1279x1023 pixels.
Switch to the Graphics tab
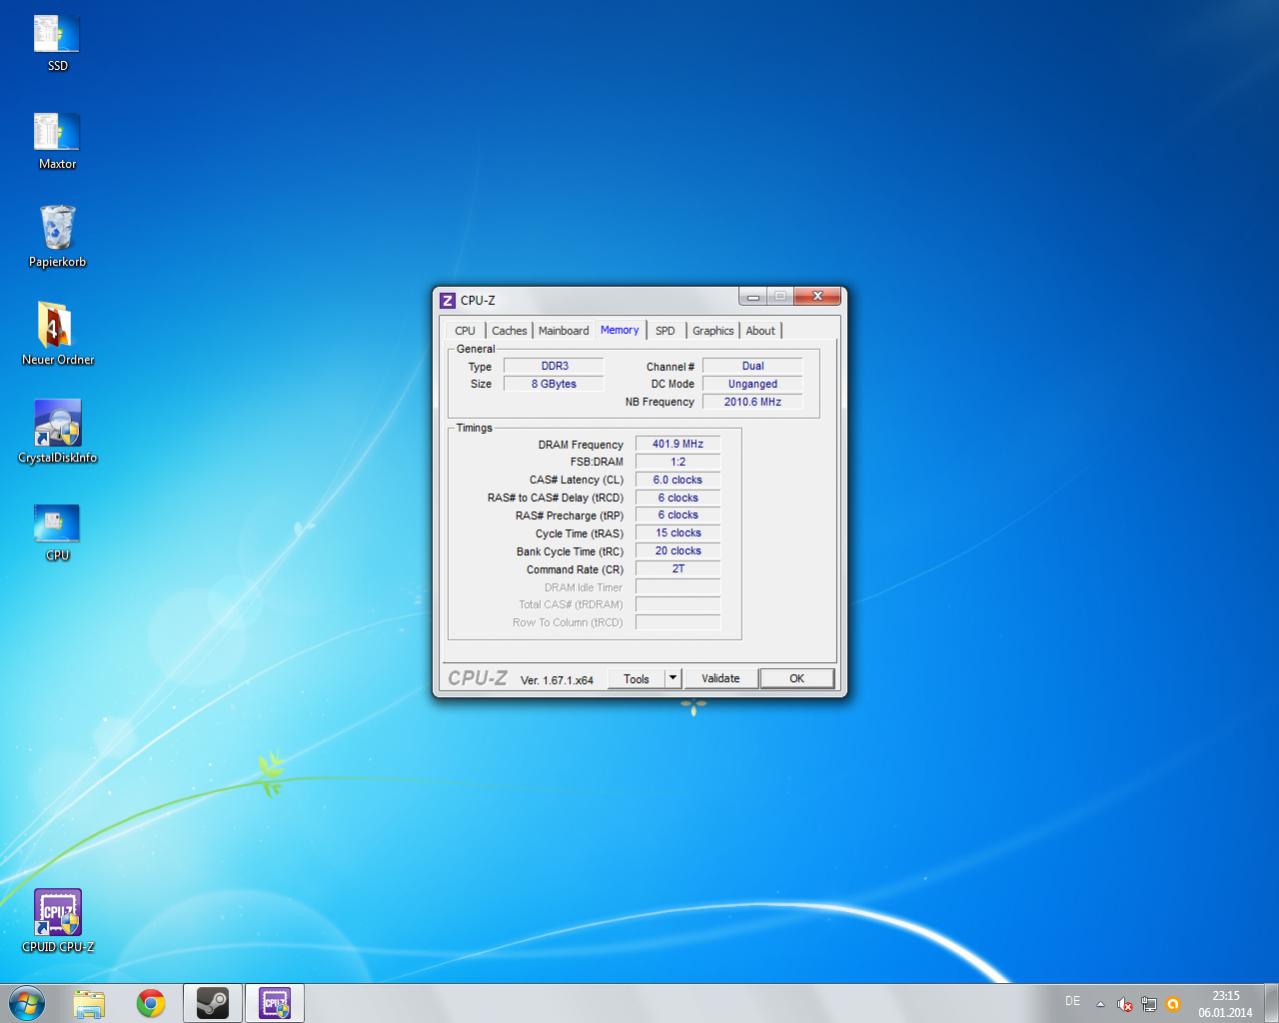[x=713, y=331]
